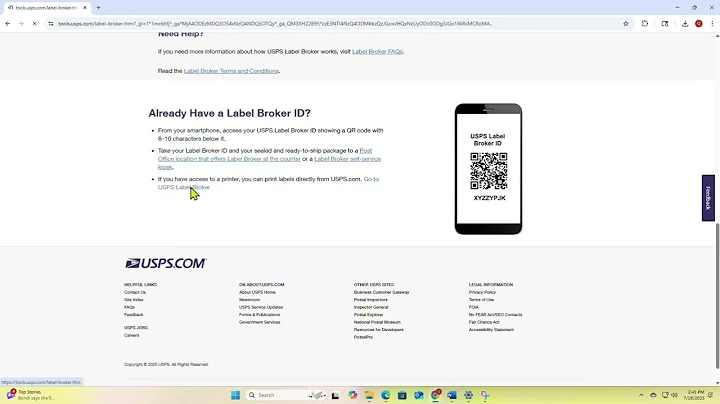
Task: Open File Explorer from the taskbar
Action: click(369, 395)
